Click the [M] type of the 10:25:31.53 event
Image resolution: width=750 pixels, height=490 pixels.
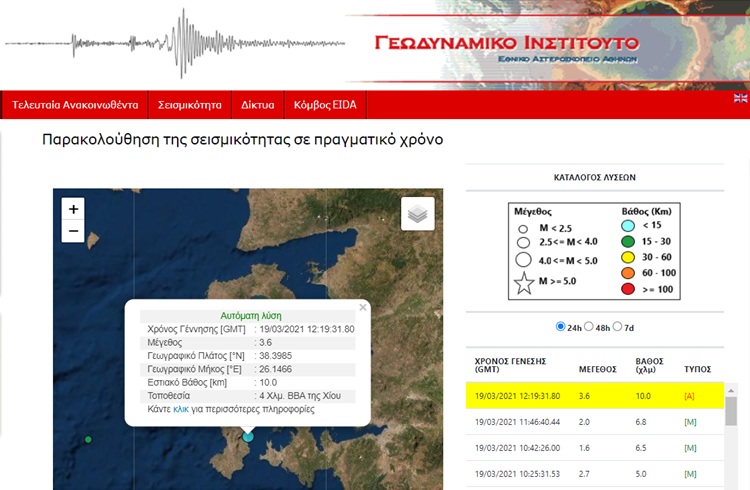tap(689, 472)
